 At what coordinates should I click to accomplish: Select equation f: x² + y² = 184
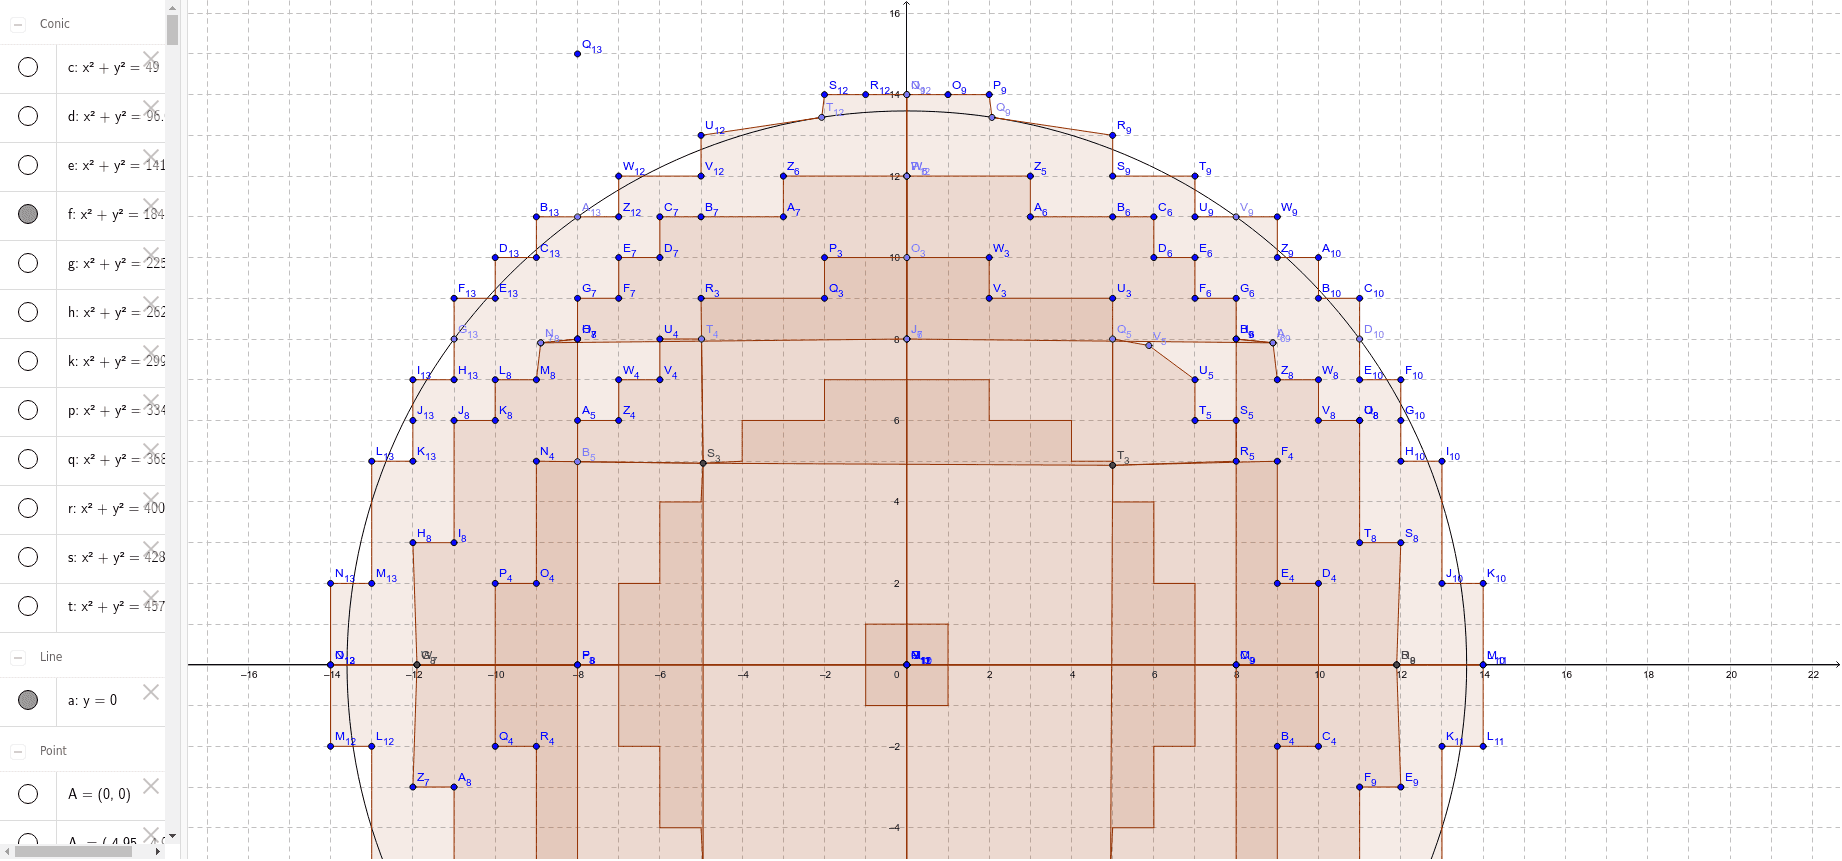point(115,214)
